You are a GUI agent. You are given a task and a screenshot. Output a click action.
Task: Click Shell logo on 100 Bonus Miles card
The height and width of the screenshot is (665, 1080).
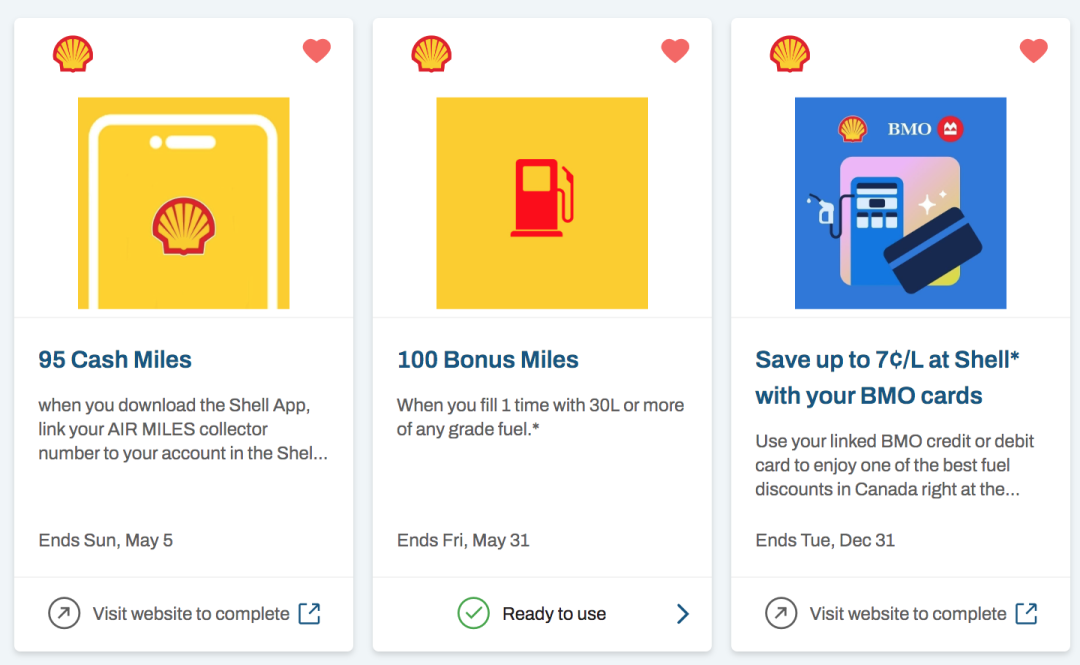coord(431,54)
